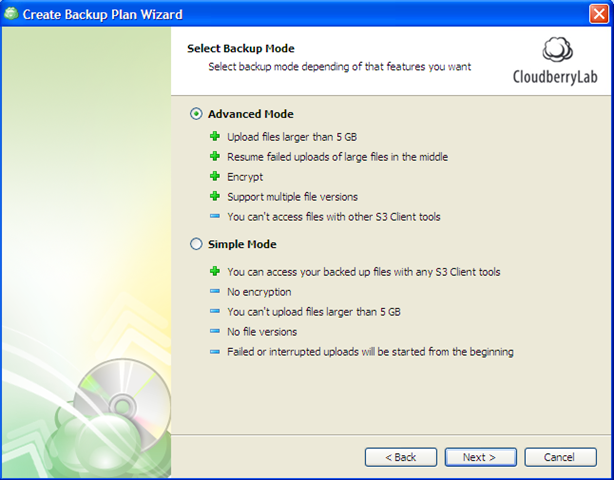Select the Advanced Mode radio button

tap(196, 114)
